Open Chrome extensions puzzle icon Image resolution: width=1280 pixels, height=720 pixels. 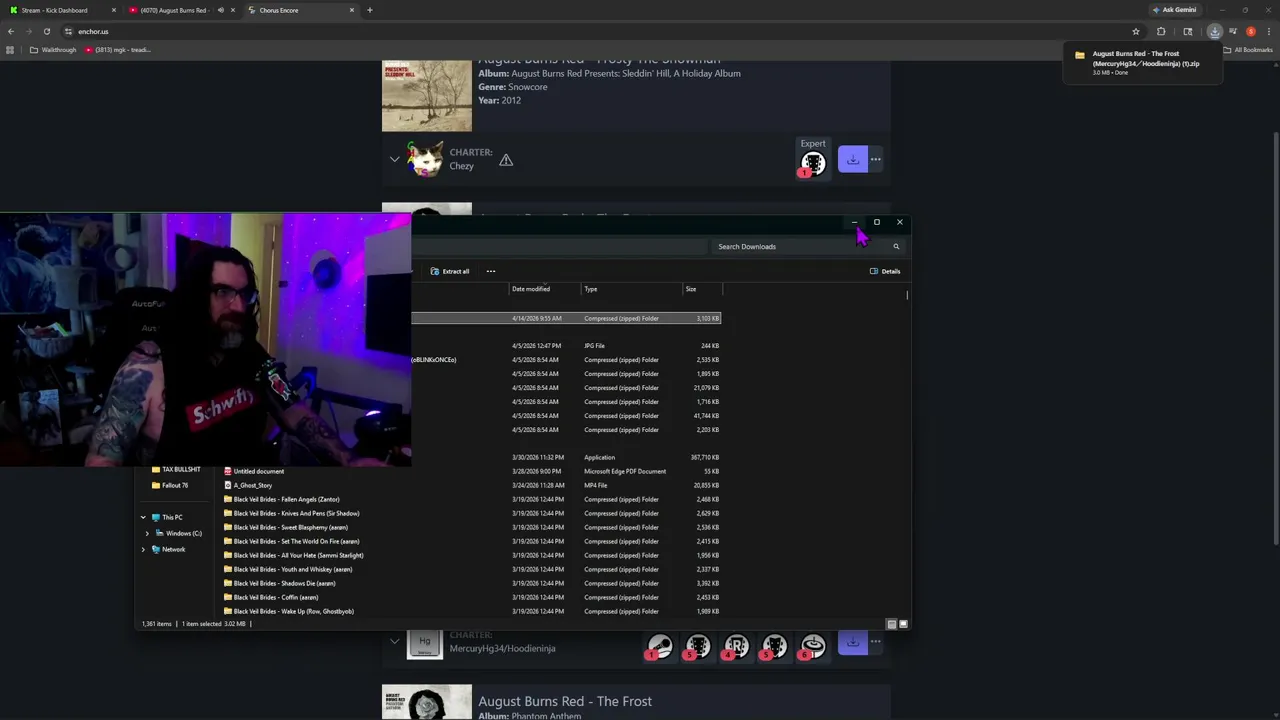click(1161, 31)
